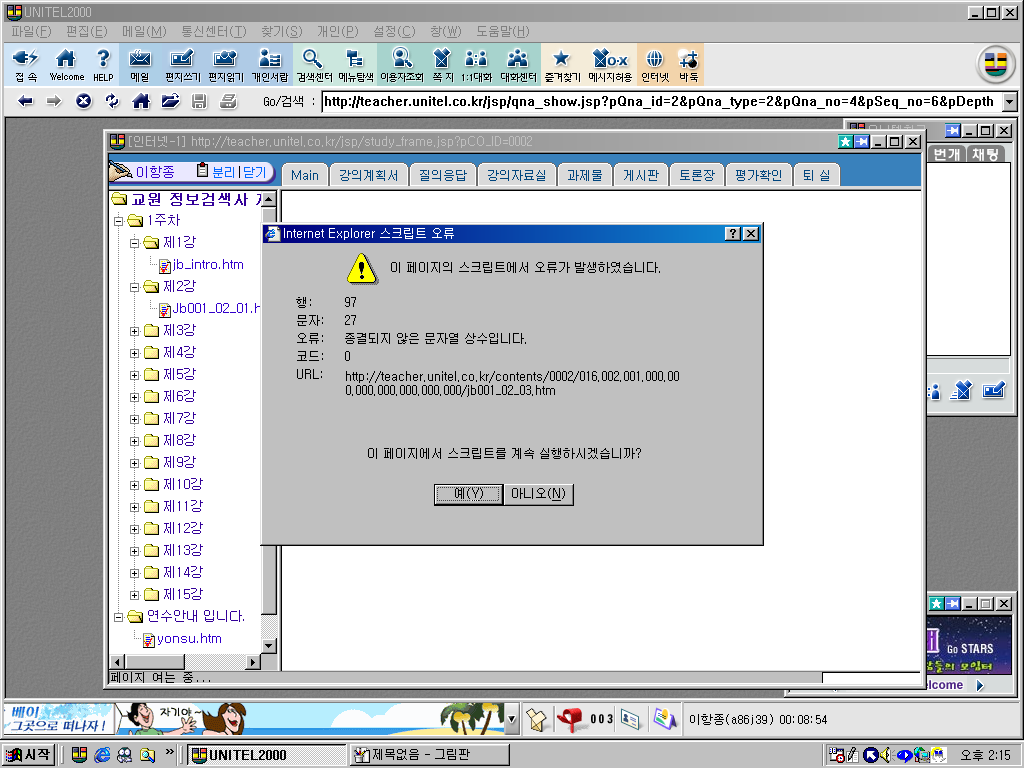The height and width of the screenshot is (768, 1024).
Task: Open the 메일 (mail) toolbar icon
Action: pos(140,65)
